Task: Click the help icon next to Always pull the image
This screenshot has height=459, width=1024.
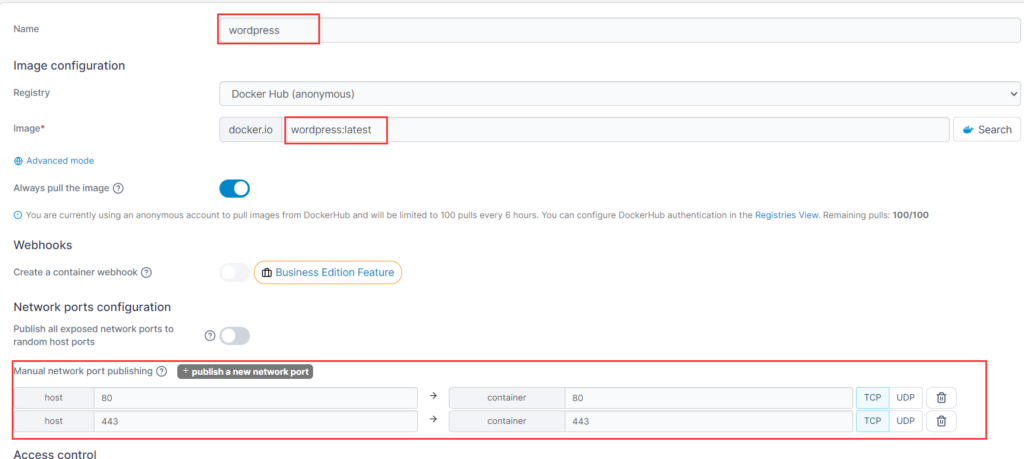Action: pos(118,188)
